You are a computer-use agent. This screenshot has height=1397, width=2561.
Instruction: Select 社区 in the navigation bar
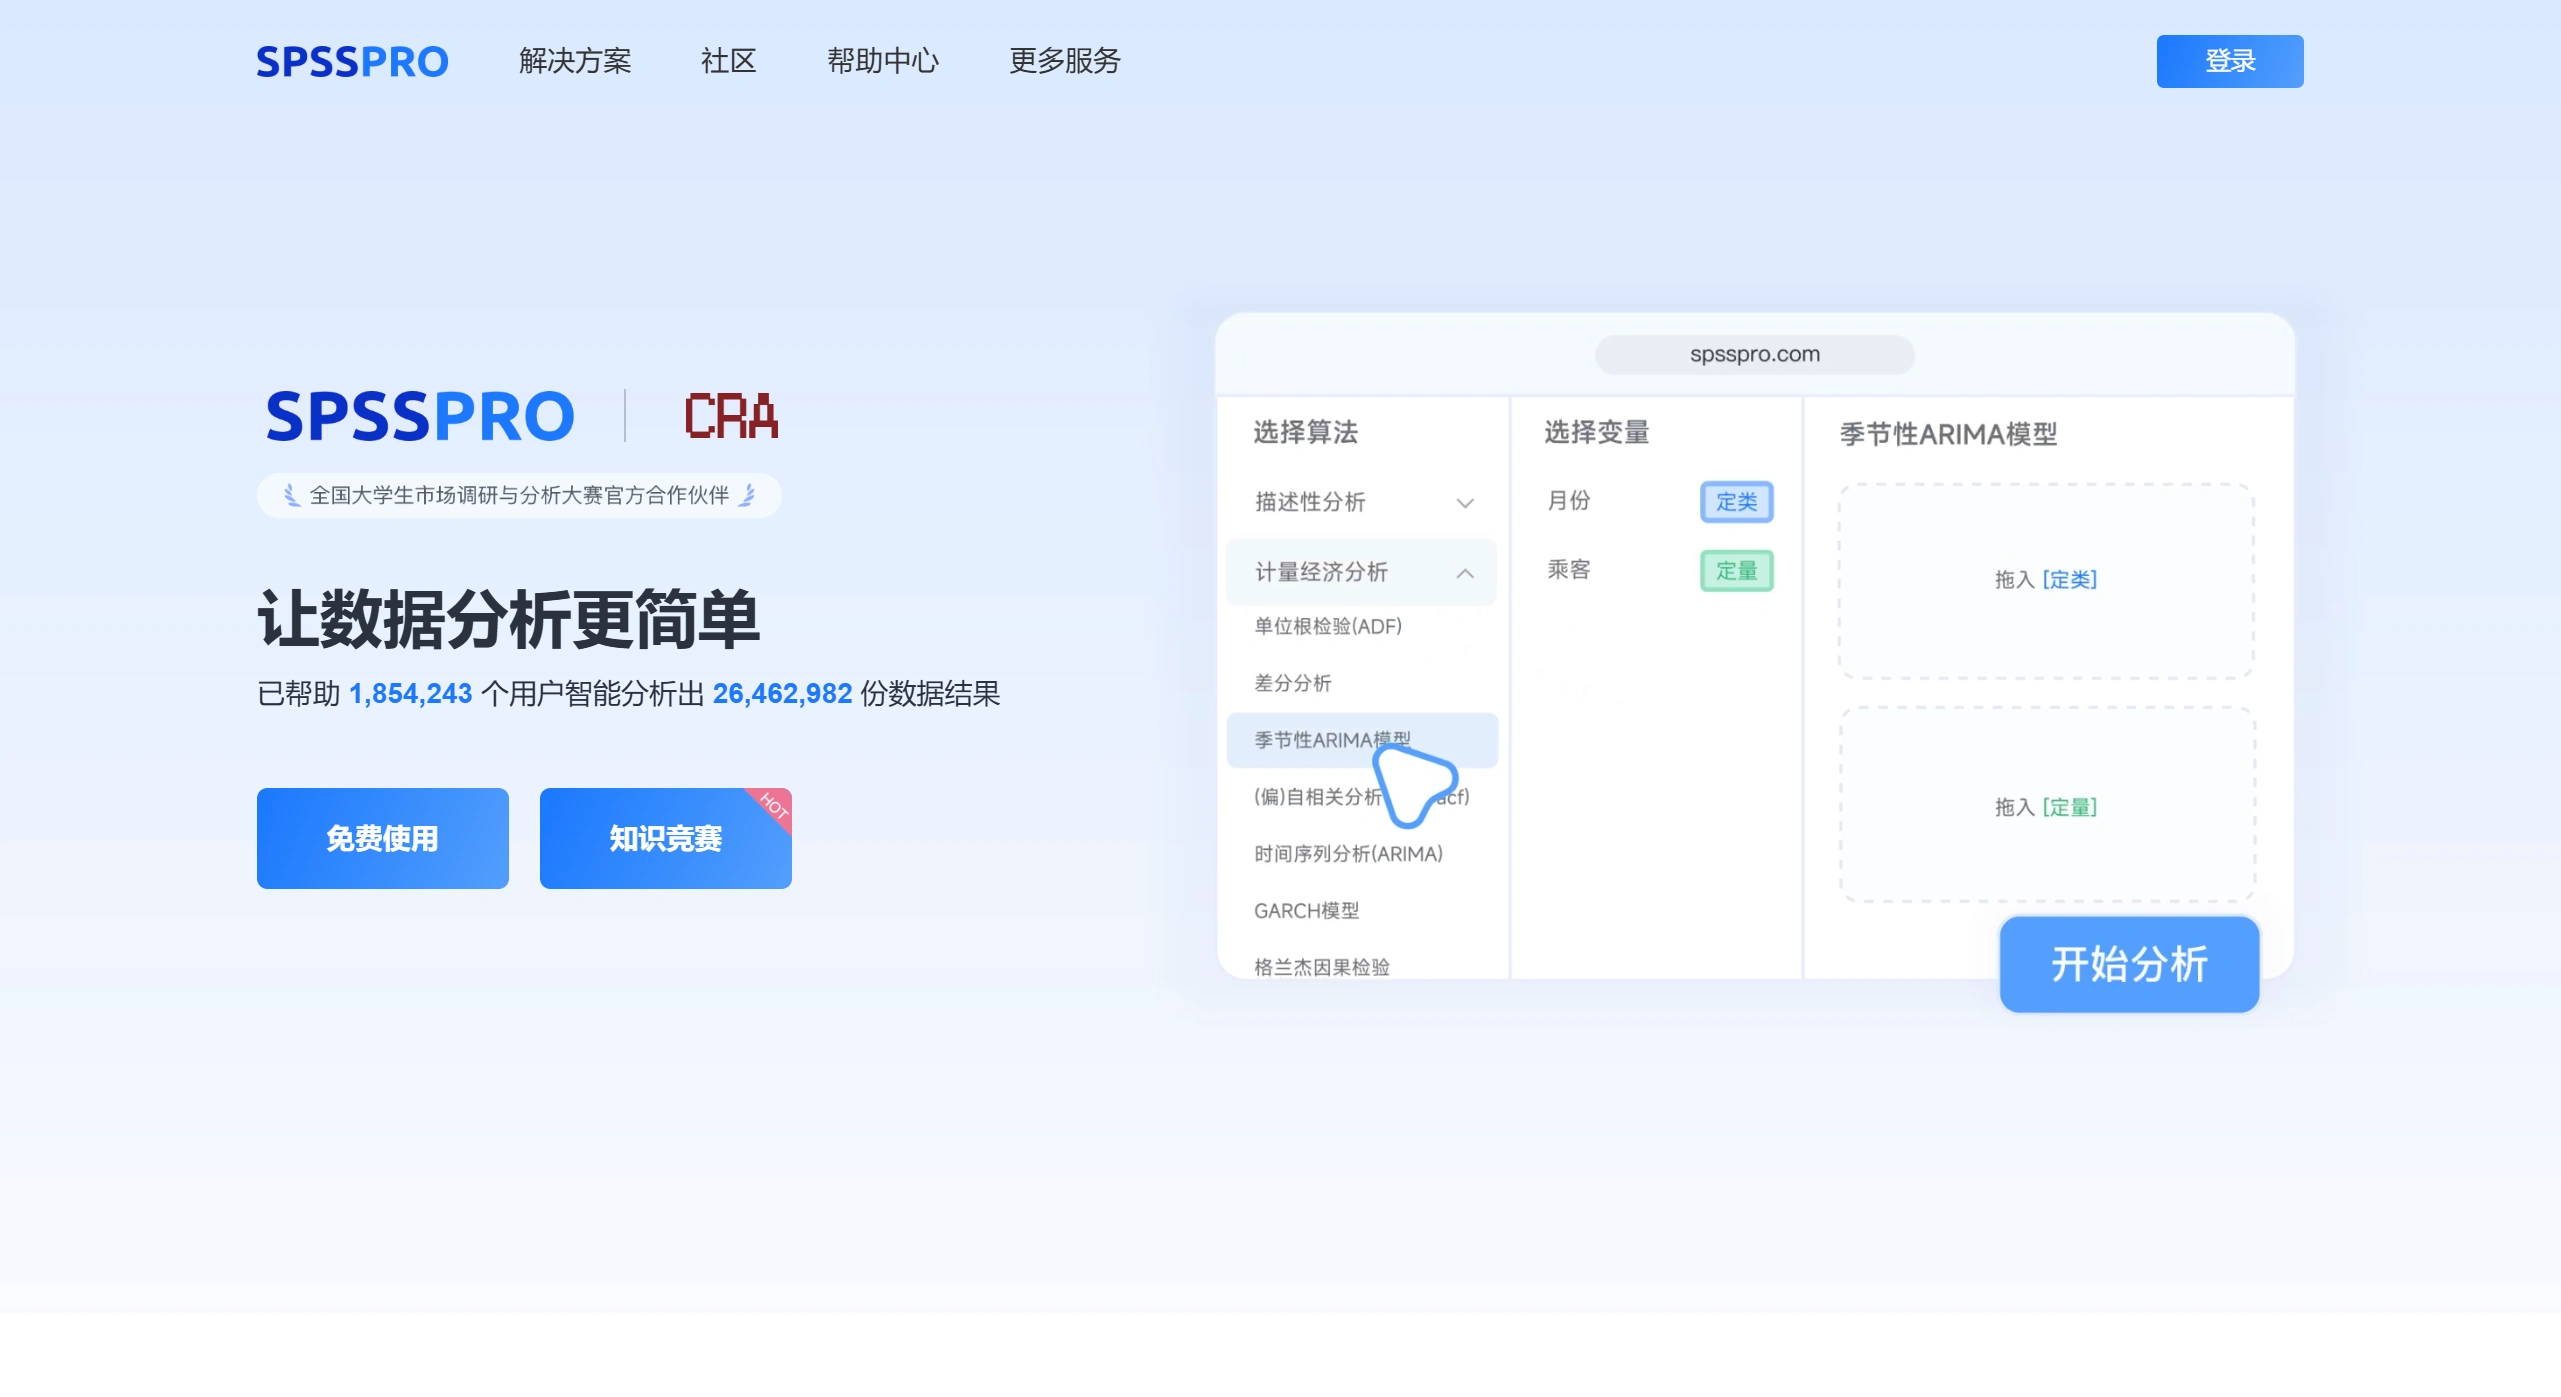729,61
